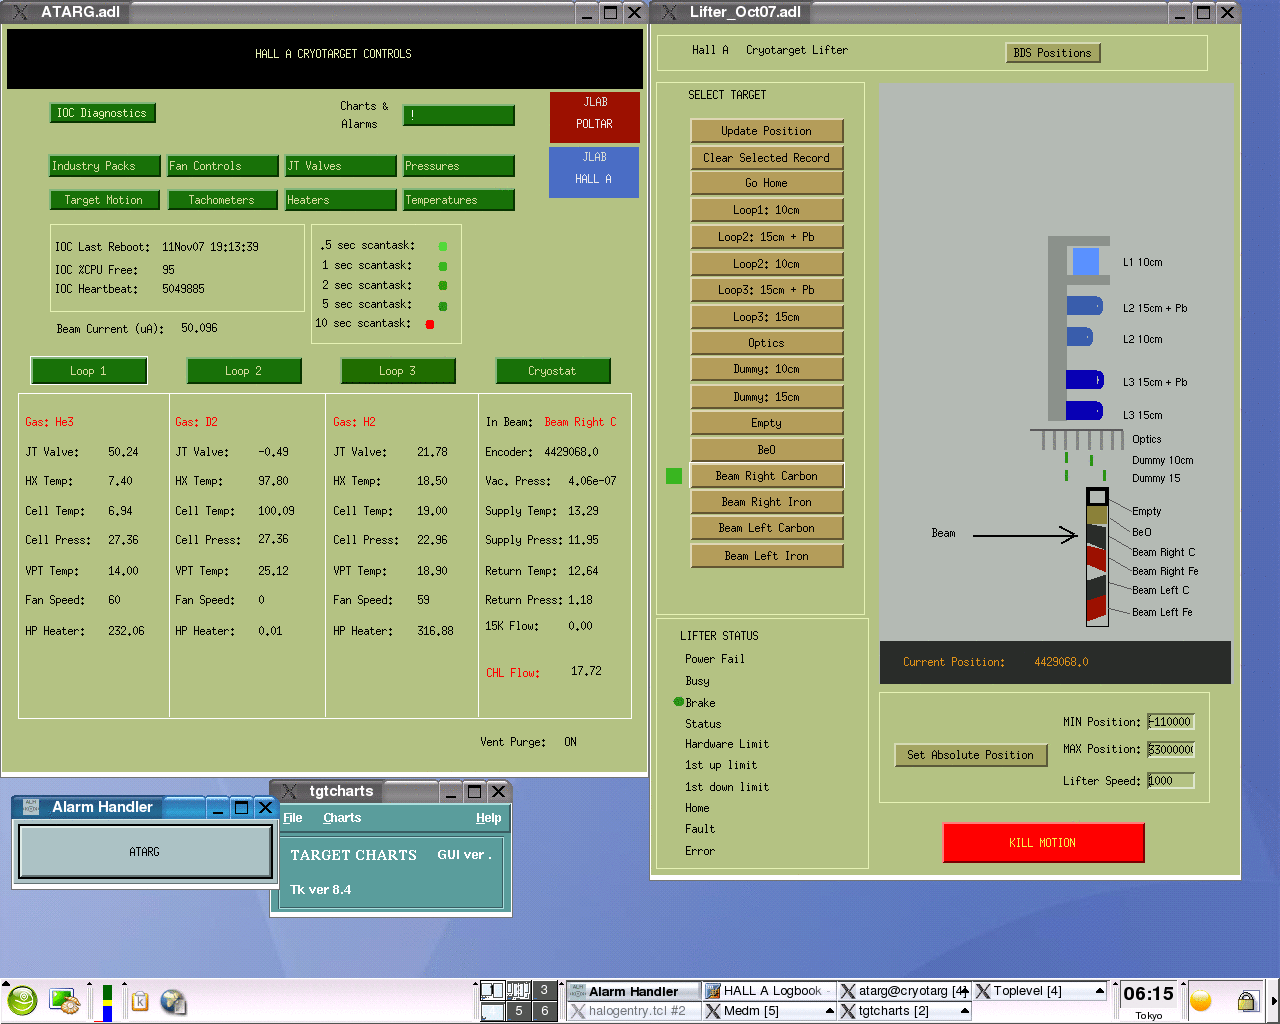Image resolution: width=1280 pixels, height=1024 pixels.
Task: Open the Cryostat details
Action: coord(553,371)
